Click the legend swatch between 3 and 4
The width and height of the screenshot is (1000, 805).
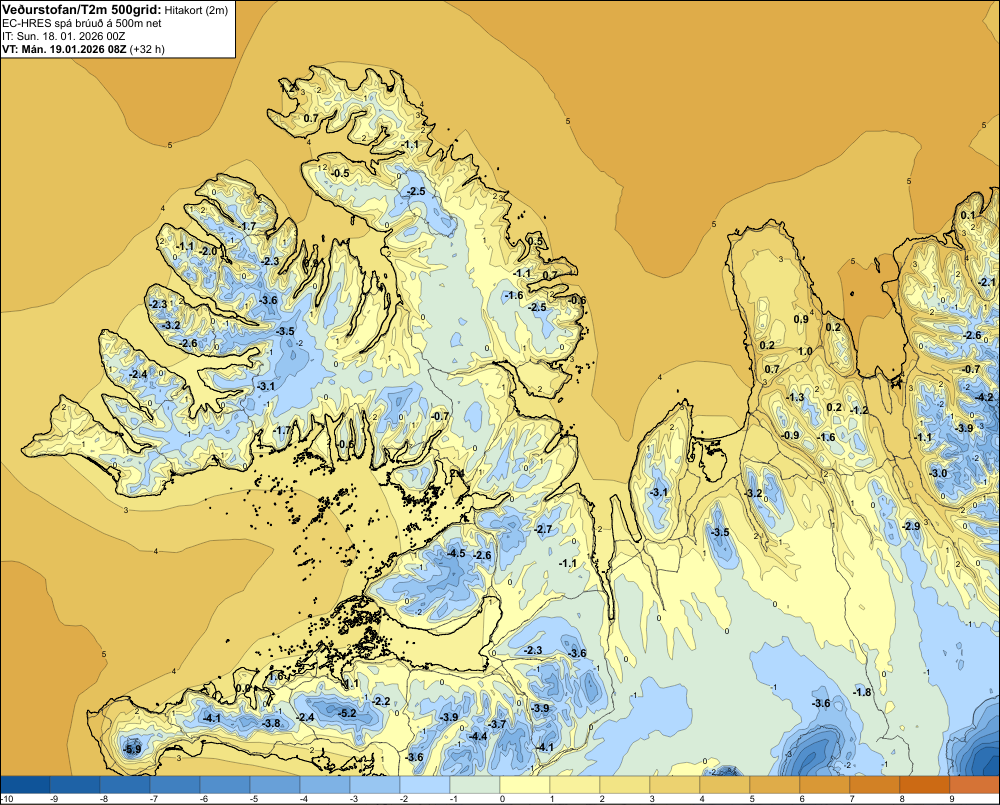click(675, 784)
